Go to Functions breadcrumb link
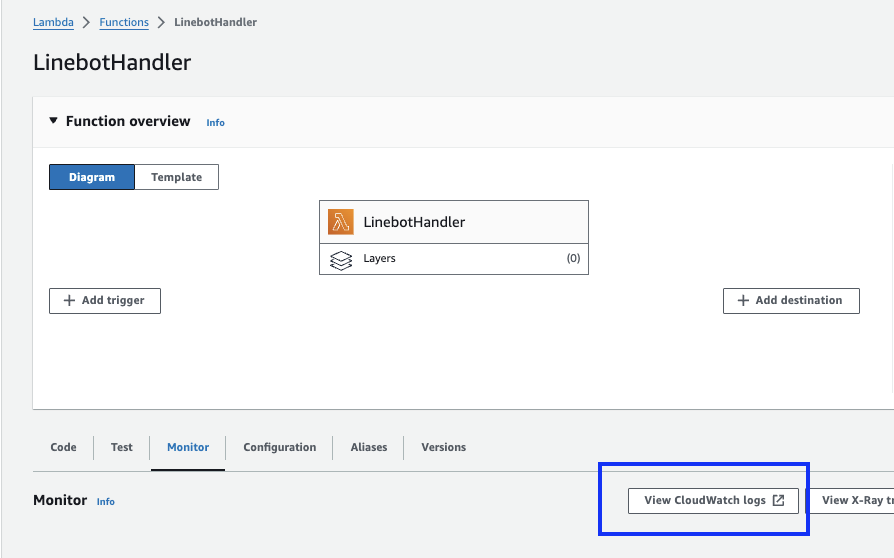894x558 pixels. click(124, 22)
